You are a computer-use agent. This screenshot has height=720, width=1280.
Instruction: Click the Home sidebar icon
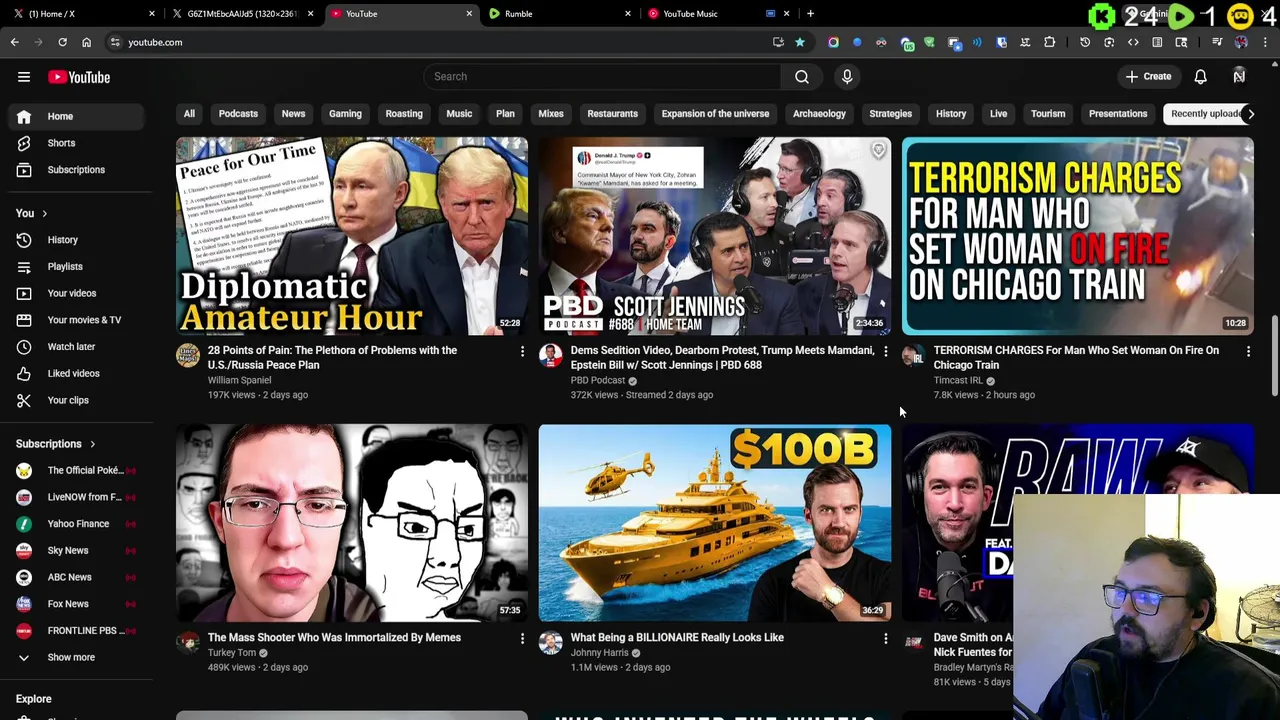click(x=24, y=116)
